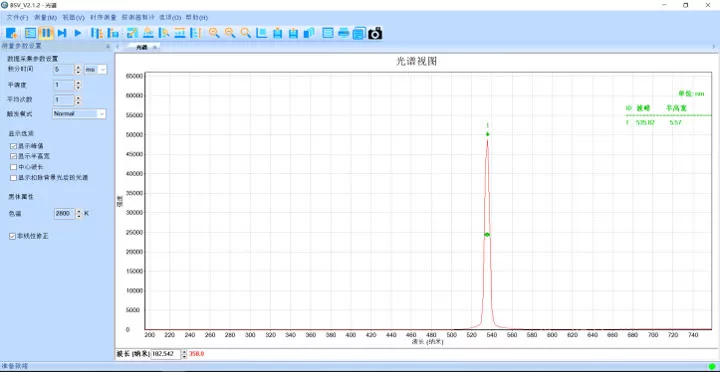Image resolution: width=720 pixels, height=372 pixels.
Task: Increase integration time with the up arrow
Action: click(x=78, y=67)
